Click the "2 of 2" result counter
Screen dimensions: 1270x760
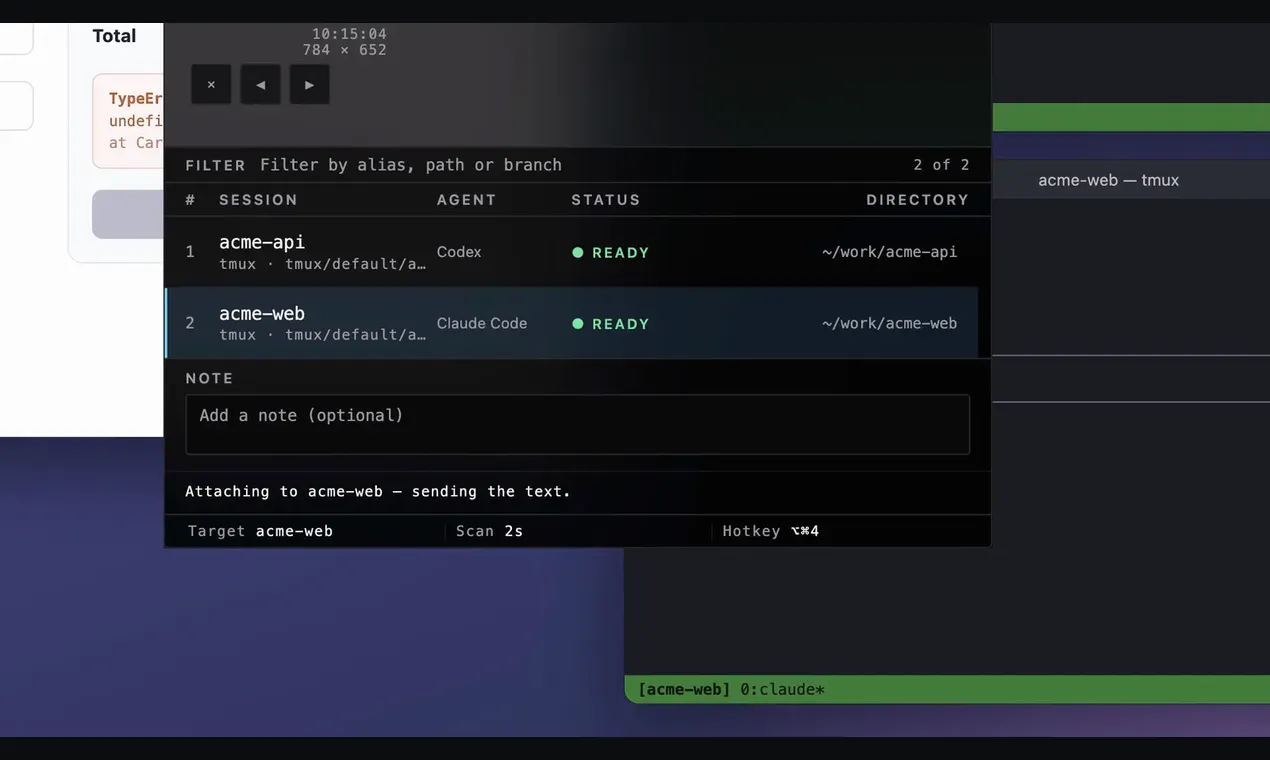coord(941,165)
